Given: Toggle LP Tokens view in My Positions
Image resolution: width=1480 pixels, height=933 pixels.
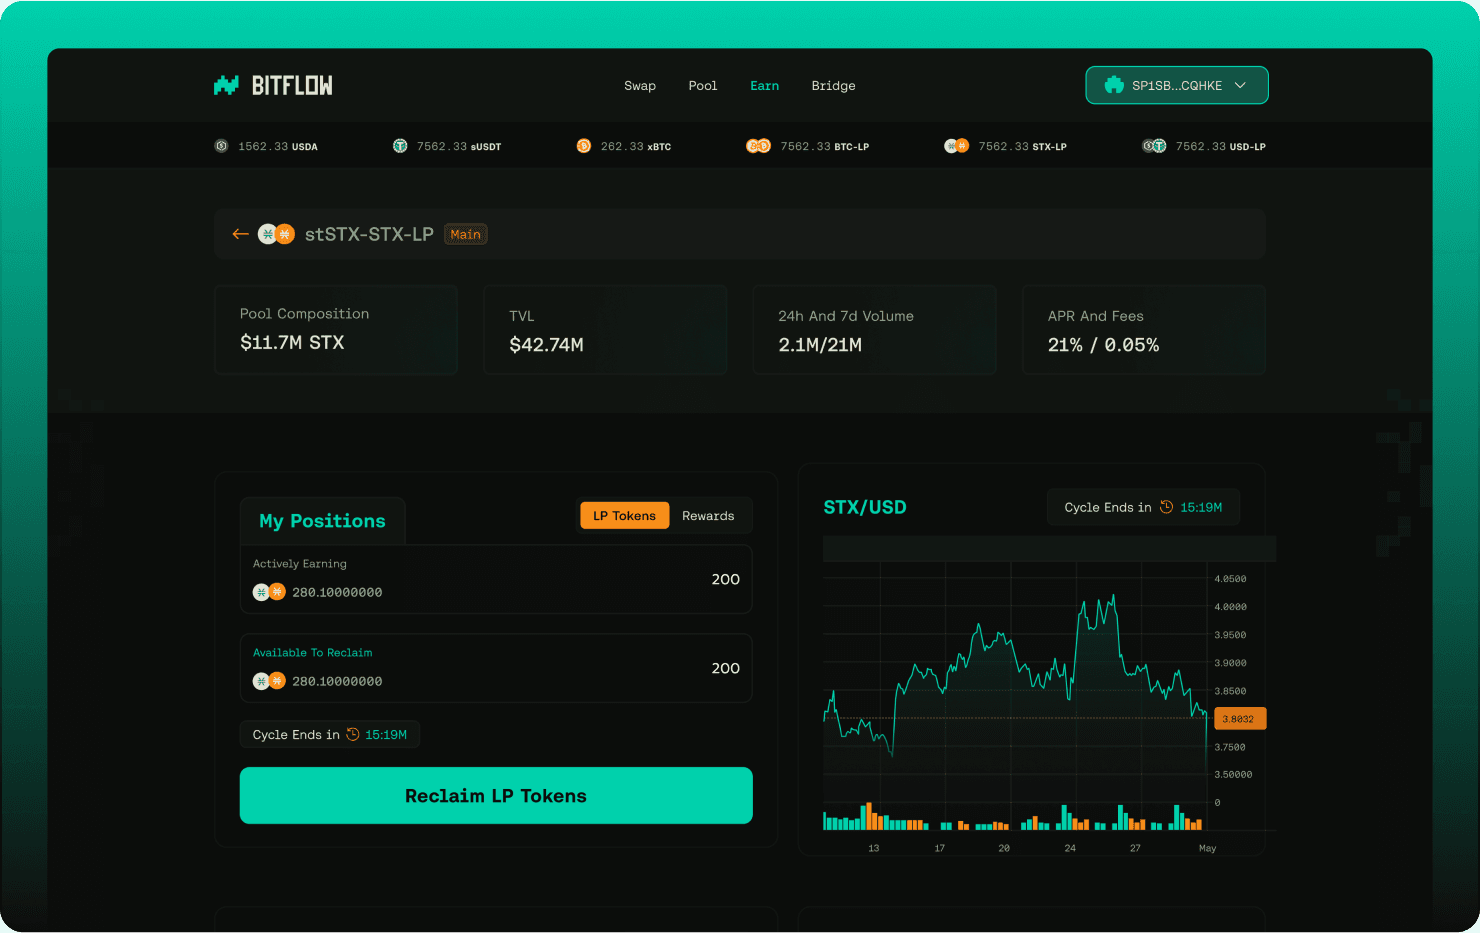Looking at the screenshot, I should pos(624,515).
